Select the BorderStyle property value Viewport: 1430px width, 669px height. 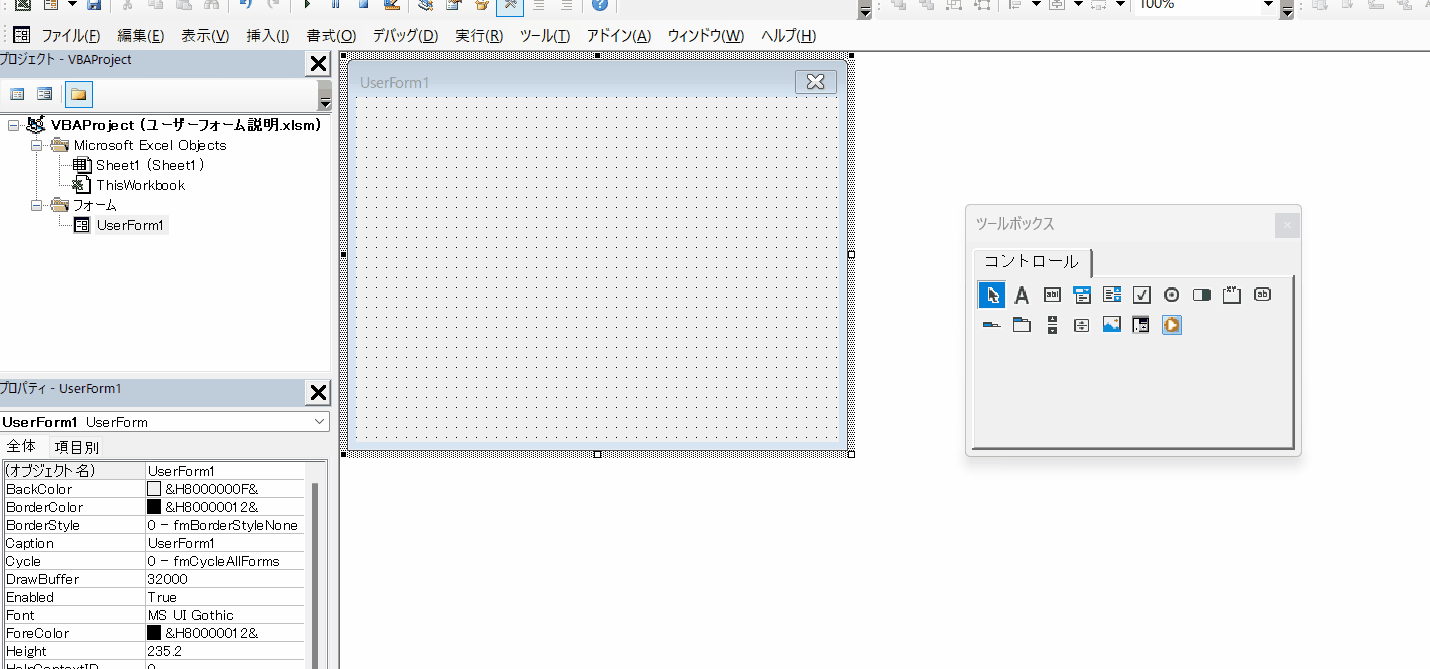click(x=224, y=525)
